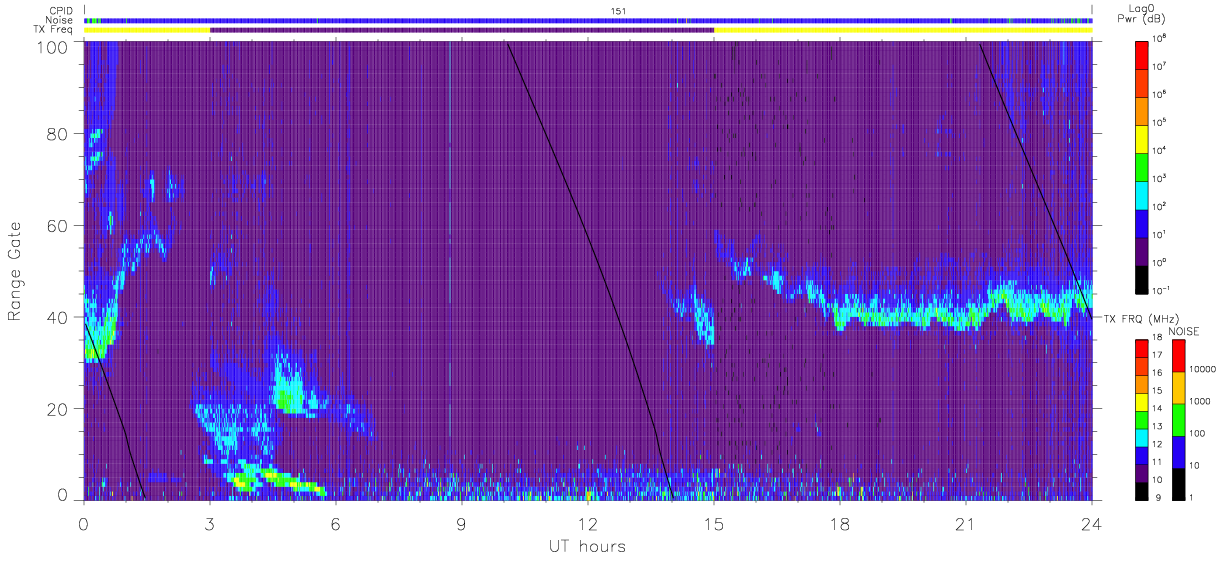Click the 'TX Freq' row label
The width and height of the screenshot is (1228, 567).
pyautogui.click(x=53, y=30)
